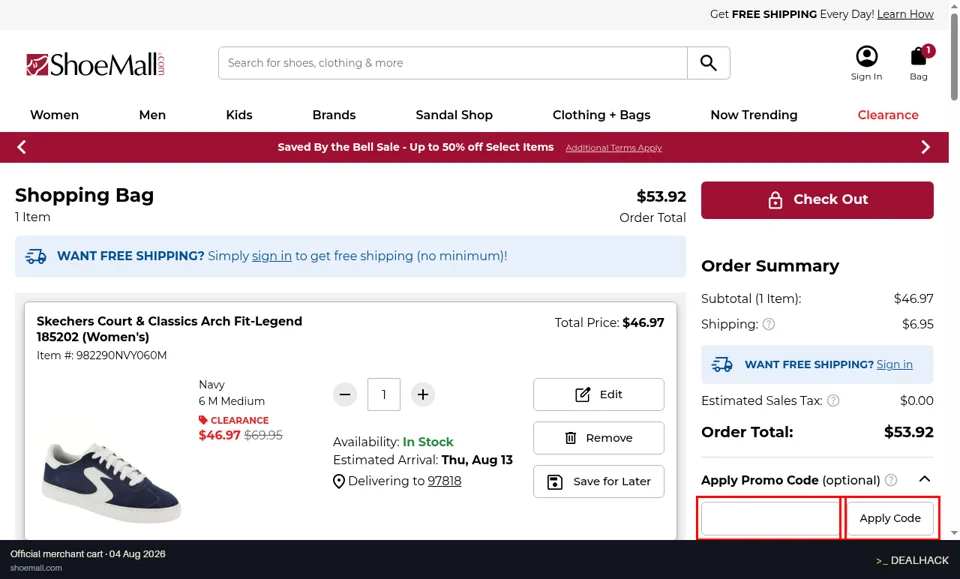Click sign in link in free shipping banner

click(x=272, y=256)
